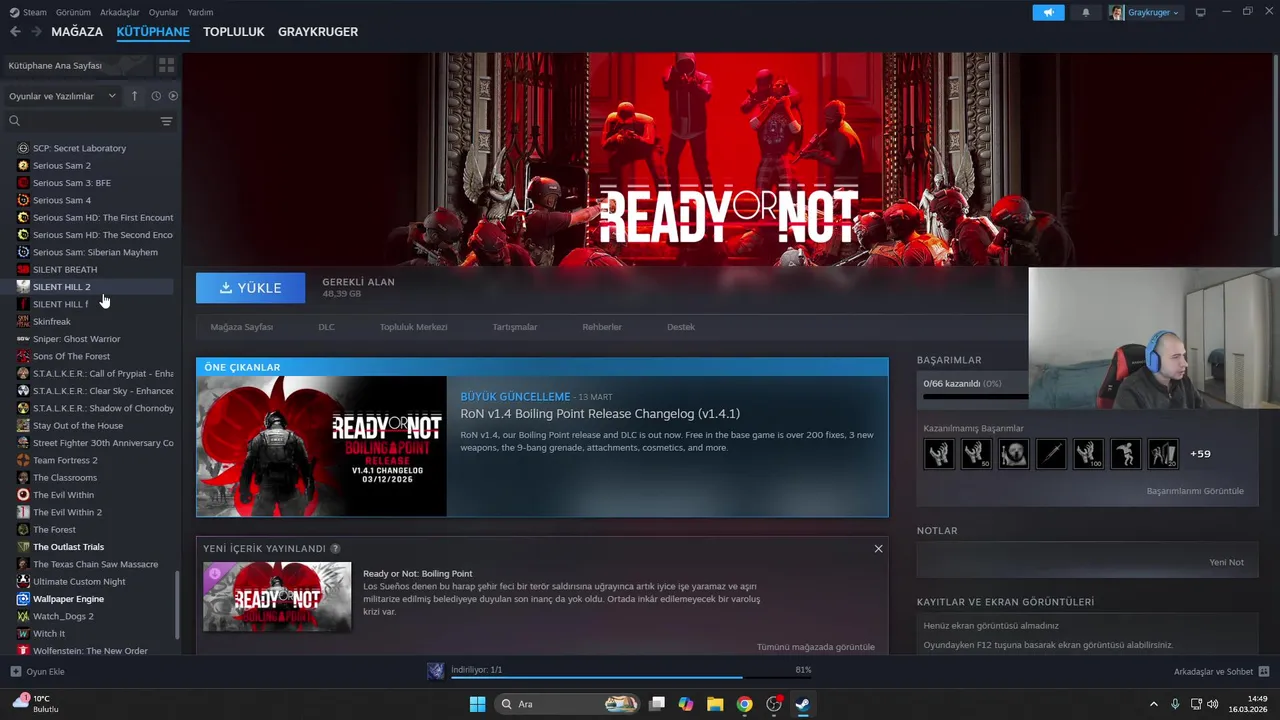Open the GRAYKRUGER profile tab

(318, 32)
